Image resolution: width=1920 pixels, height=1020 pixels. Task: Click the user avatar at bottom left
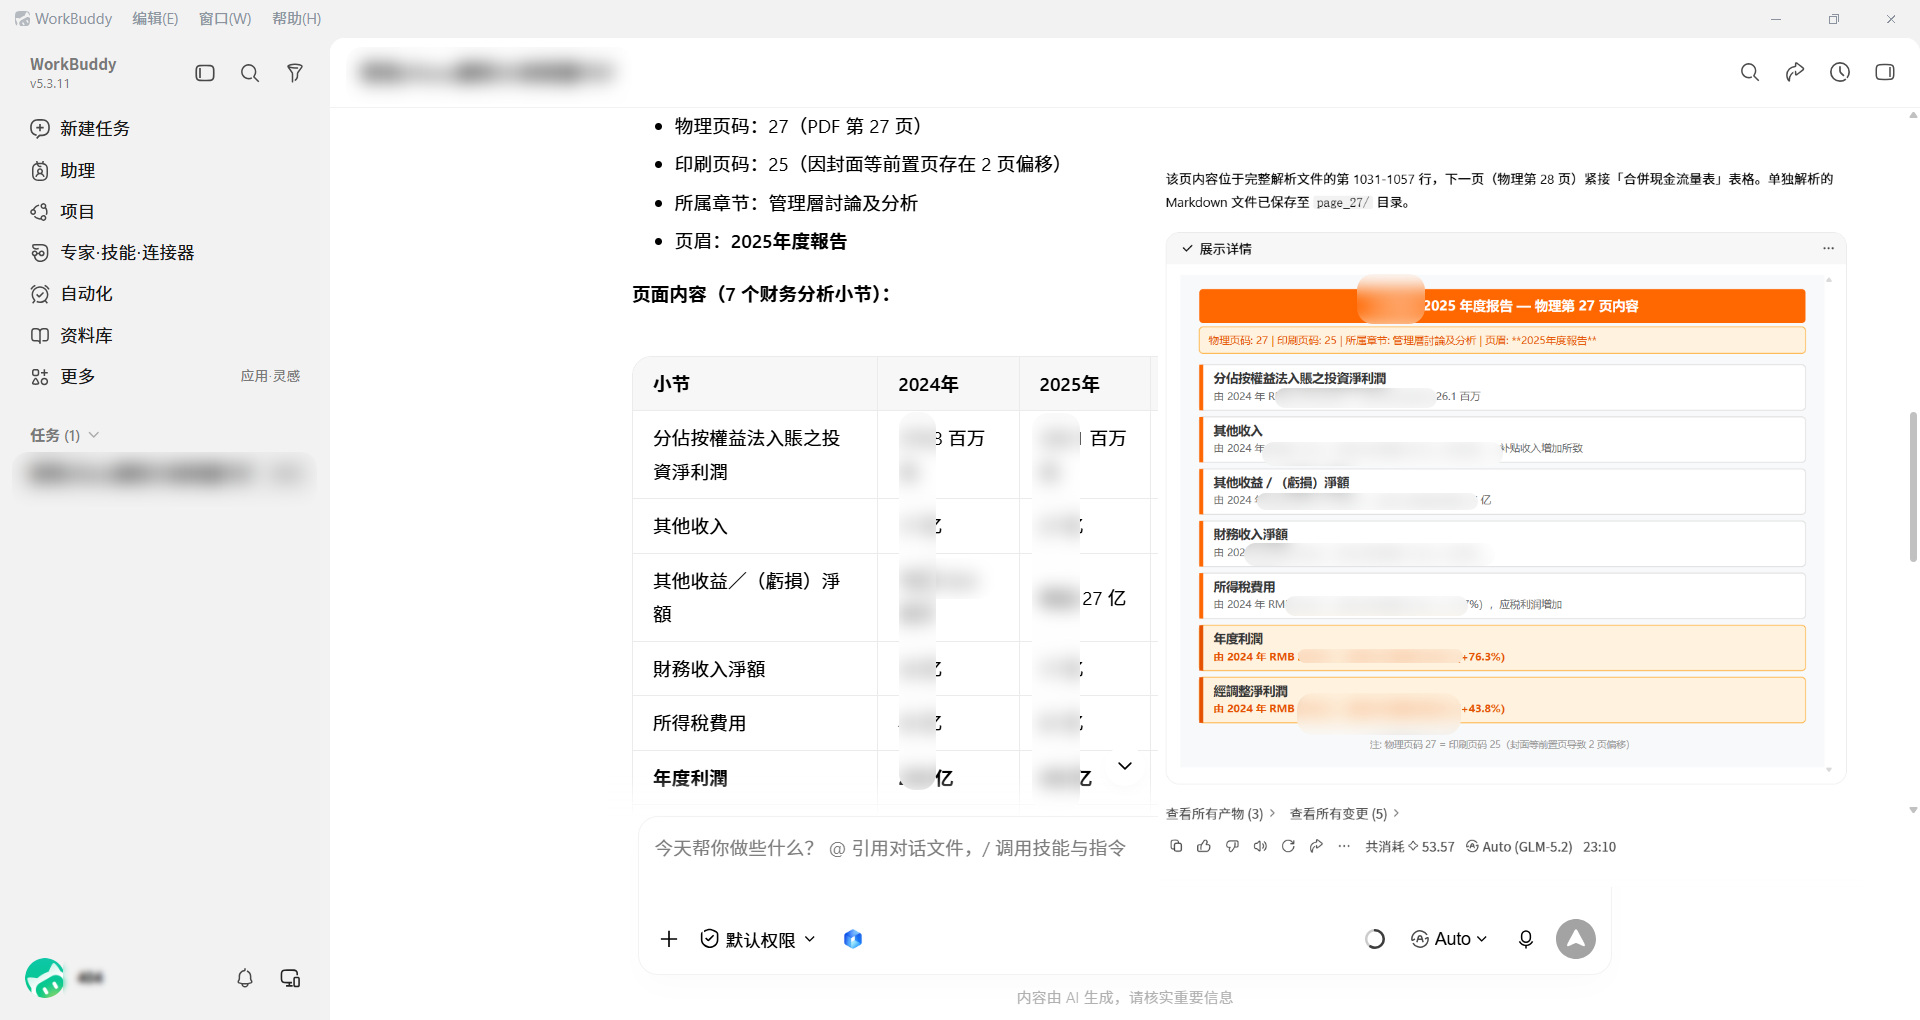coord(45,978)
